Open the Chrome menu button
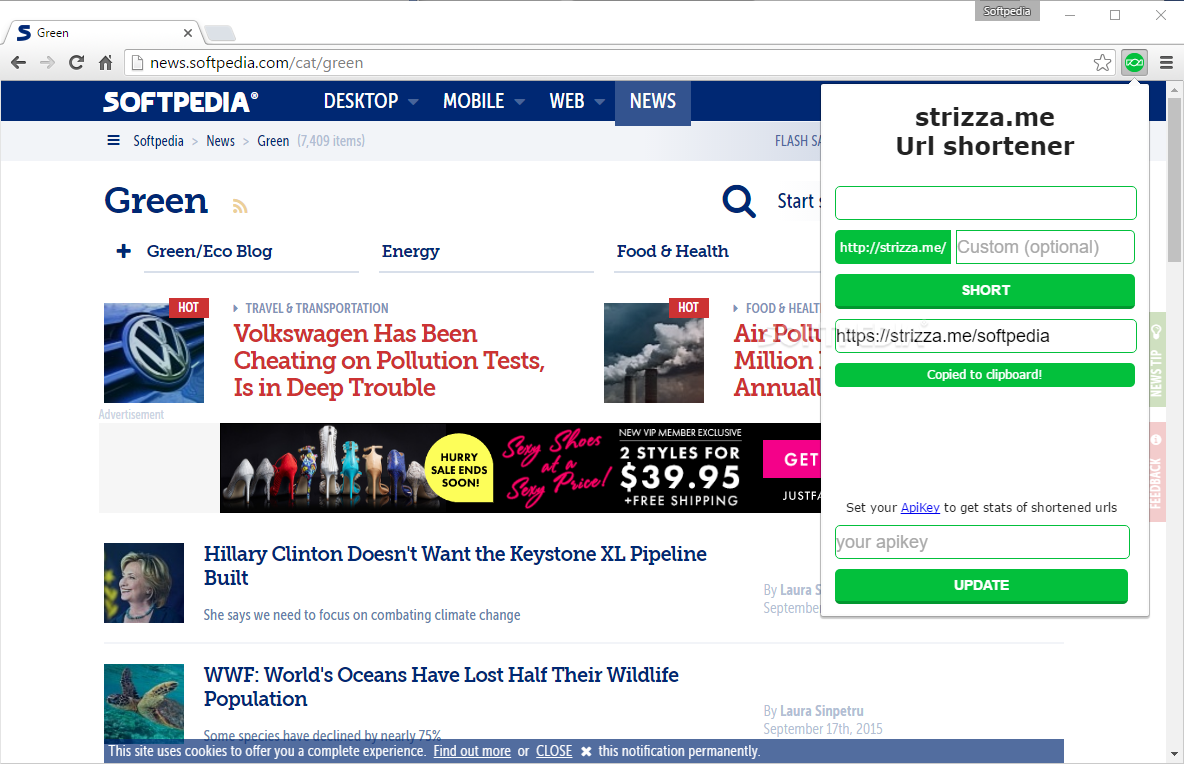This screenshot has height=764, width=1184. coord(1167,63)
